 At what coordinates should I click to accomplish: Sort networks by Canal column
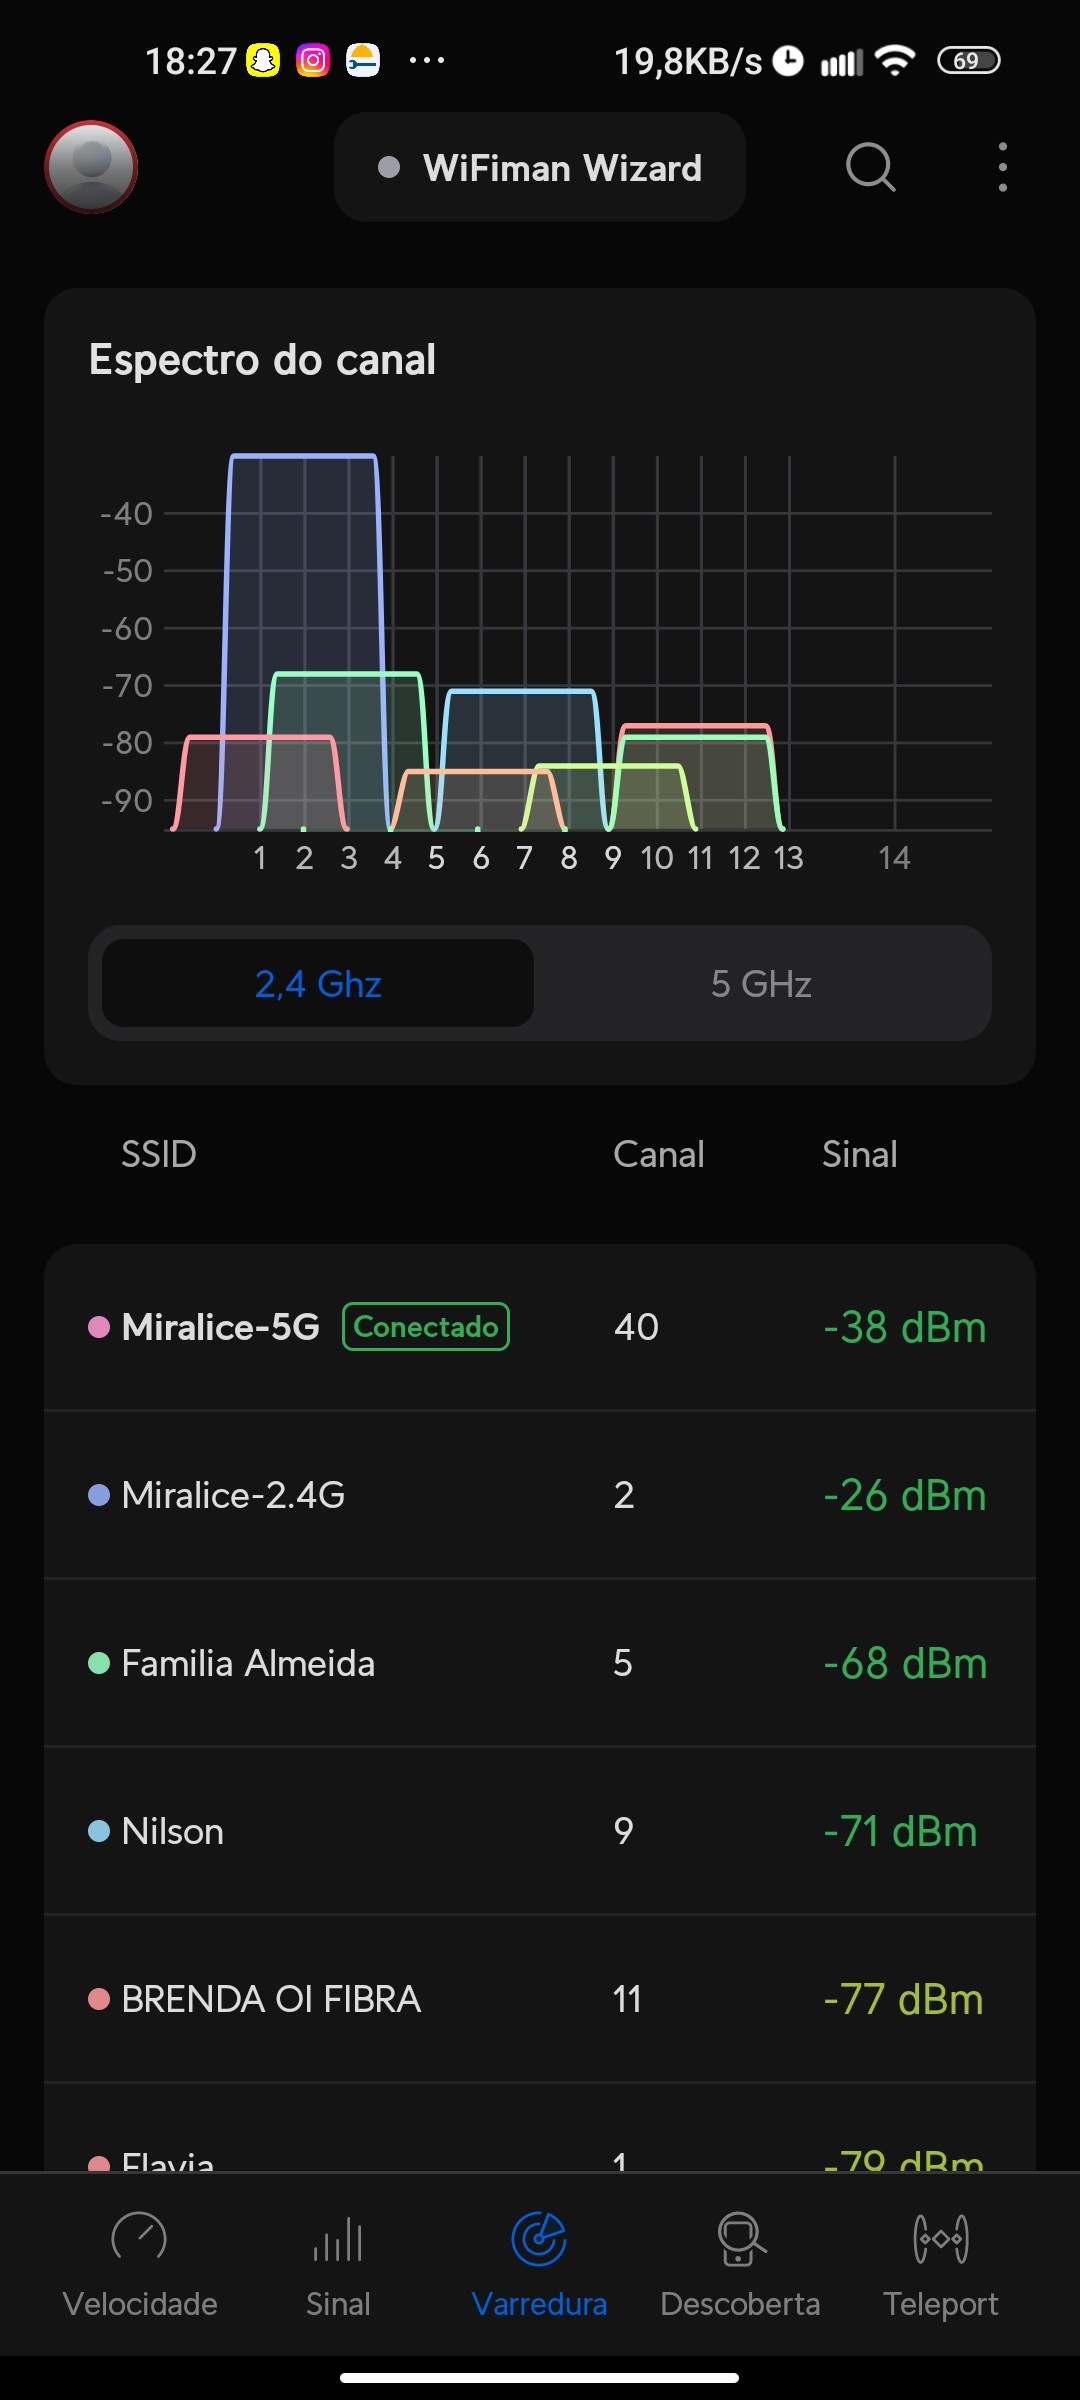658,1154
